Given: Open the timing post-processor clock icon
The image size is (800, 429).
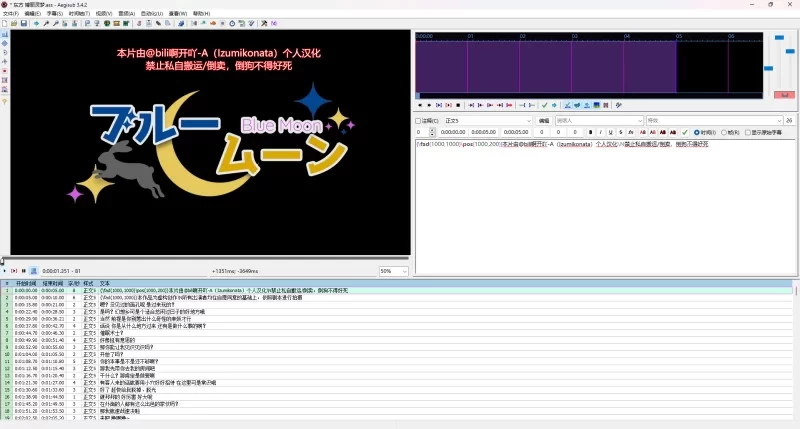Looking at the screenshot, I should pyautogui.click(x=232, y=23).
